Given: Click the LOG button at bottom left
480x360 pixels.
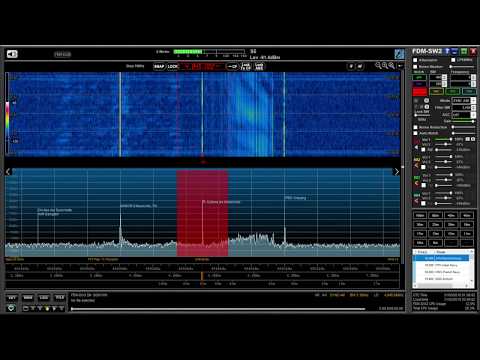Looking at the screenshot, I should pos(44,297).
